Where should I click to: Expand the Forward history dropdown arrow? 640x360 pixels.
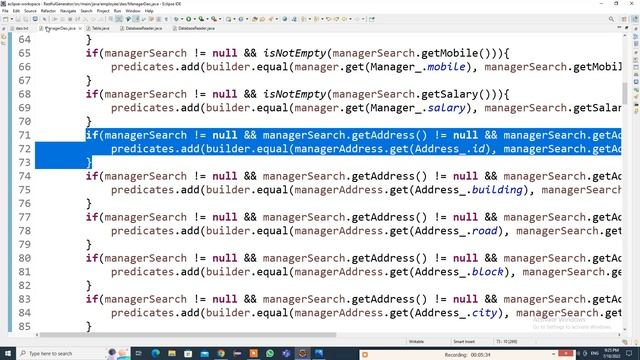pyautogui.click(x=363, y=19)
